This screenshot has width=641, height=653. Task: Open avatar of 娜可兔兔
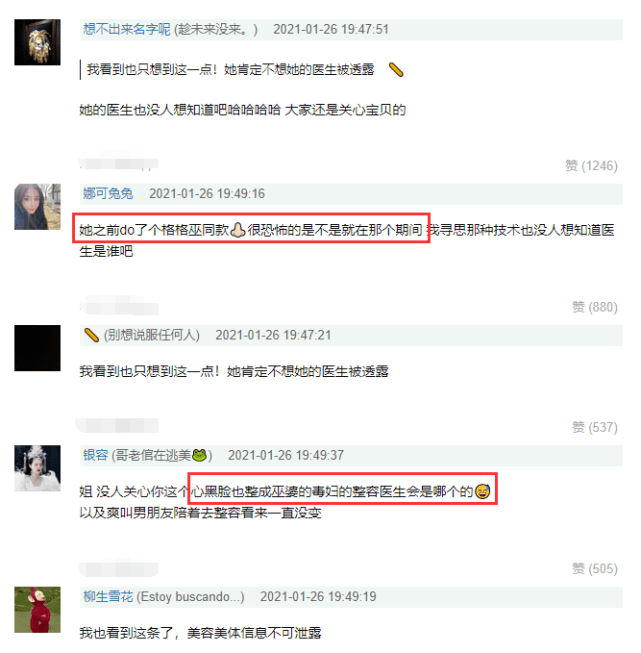(37, 207)
